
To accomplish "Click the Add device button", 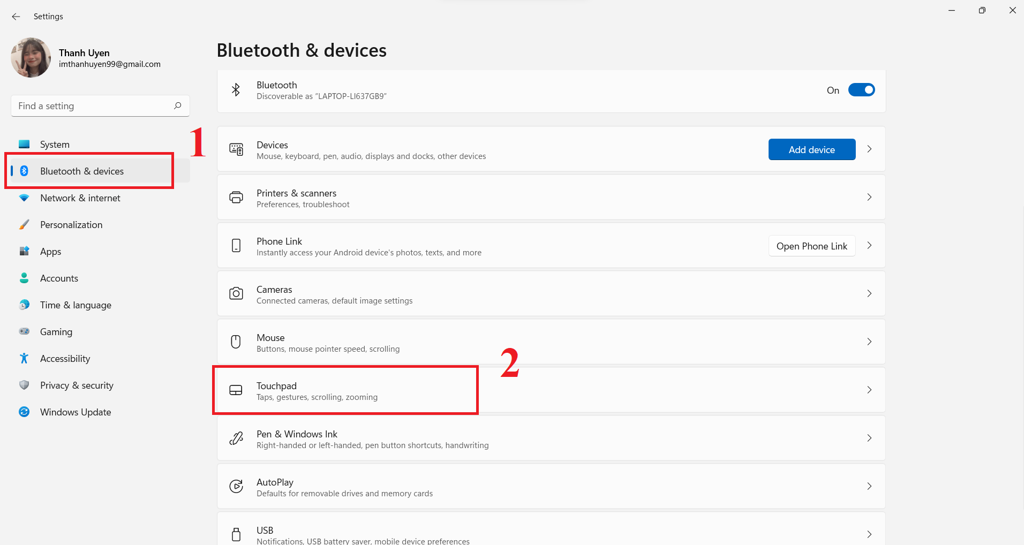I will pyautogui.click(x=812, y=149).
